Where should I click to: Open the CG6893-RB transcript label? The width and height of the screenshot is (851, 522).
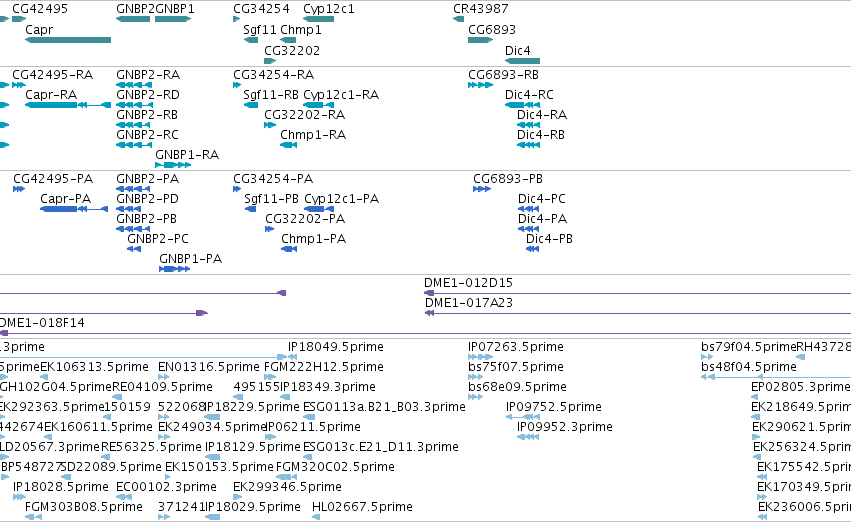[504, 75]
